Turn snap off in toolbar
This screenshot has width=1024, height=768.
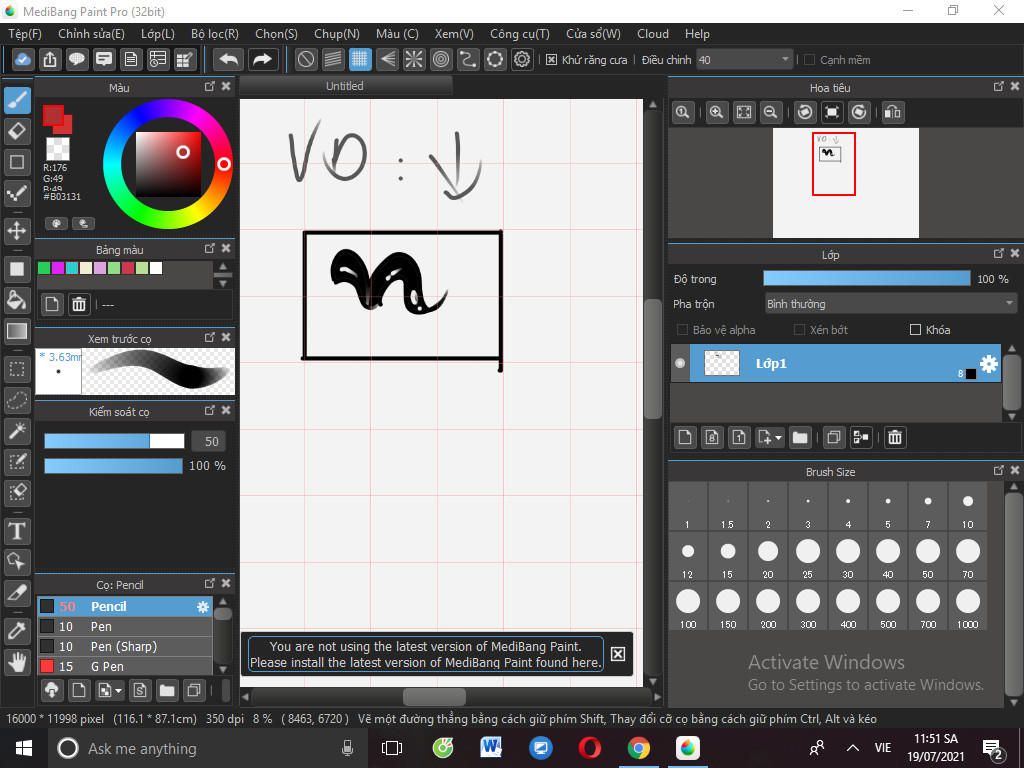[306, 59]
